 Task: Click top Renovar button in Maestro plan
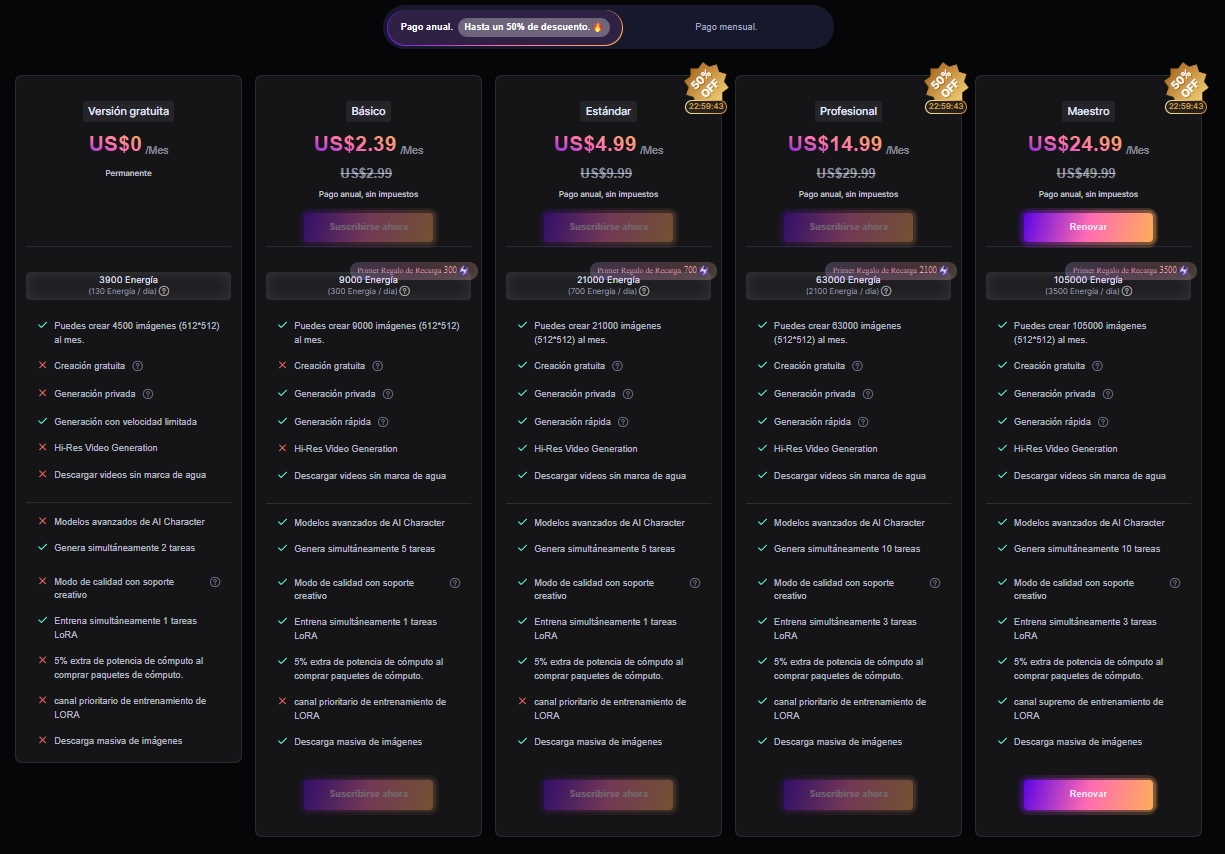pyautogui.click(x=1088, y=227)
